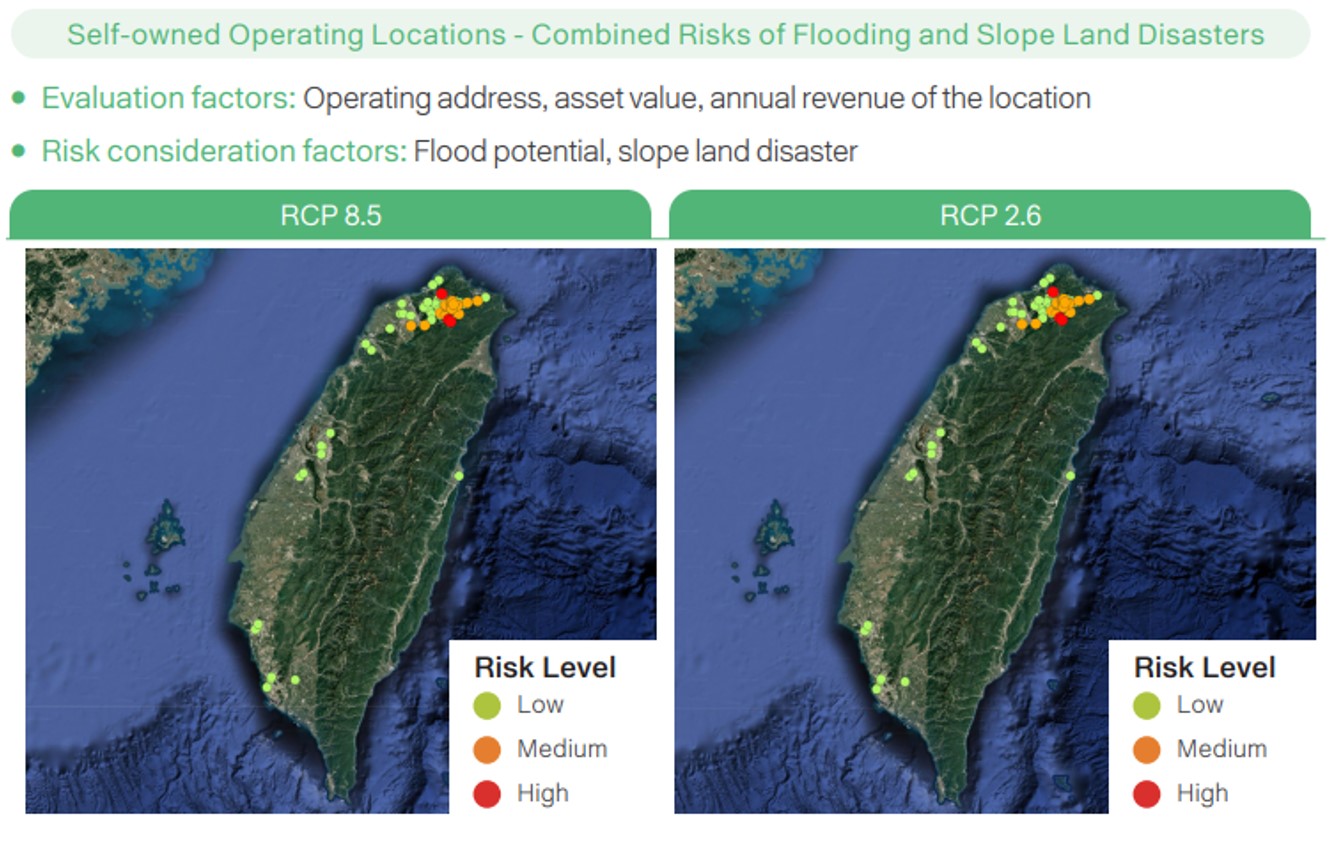Viewport: 1333px width, 849px height.
Task: Select the Low green swatch in RCP 2.6 legend
Action: click(1147, 706)
